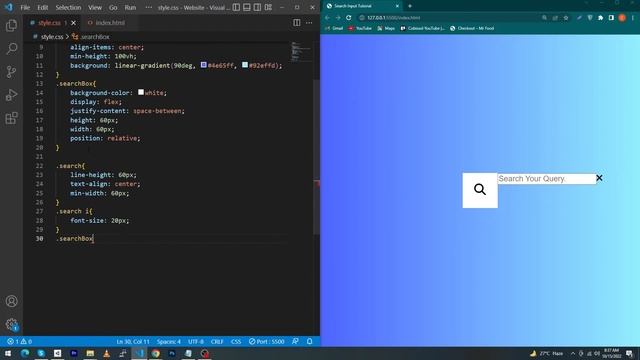The width and height of the screenshot is (640, 360).
Task: Open the browser three-dot menu
Action: (633, 18)
